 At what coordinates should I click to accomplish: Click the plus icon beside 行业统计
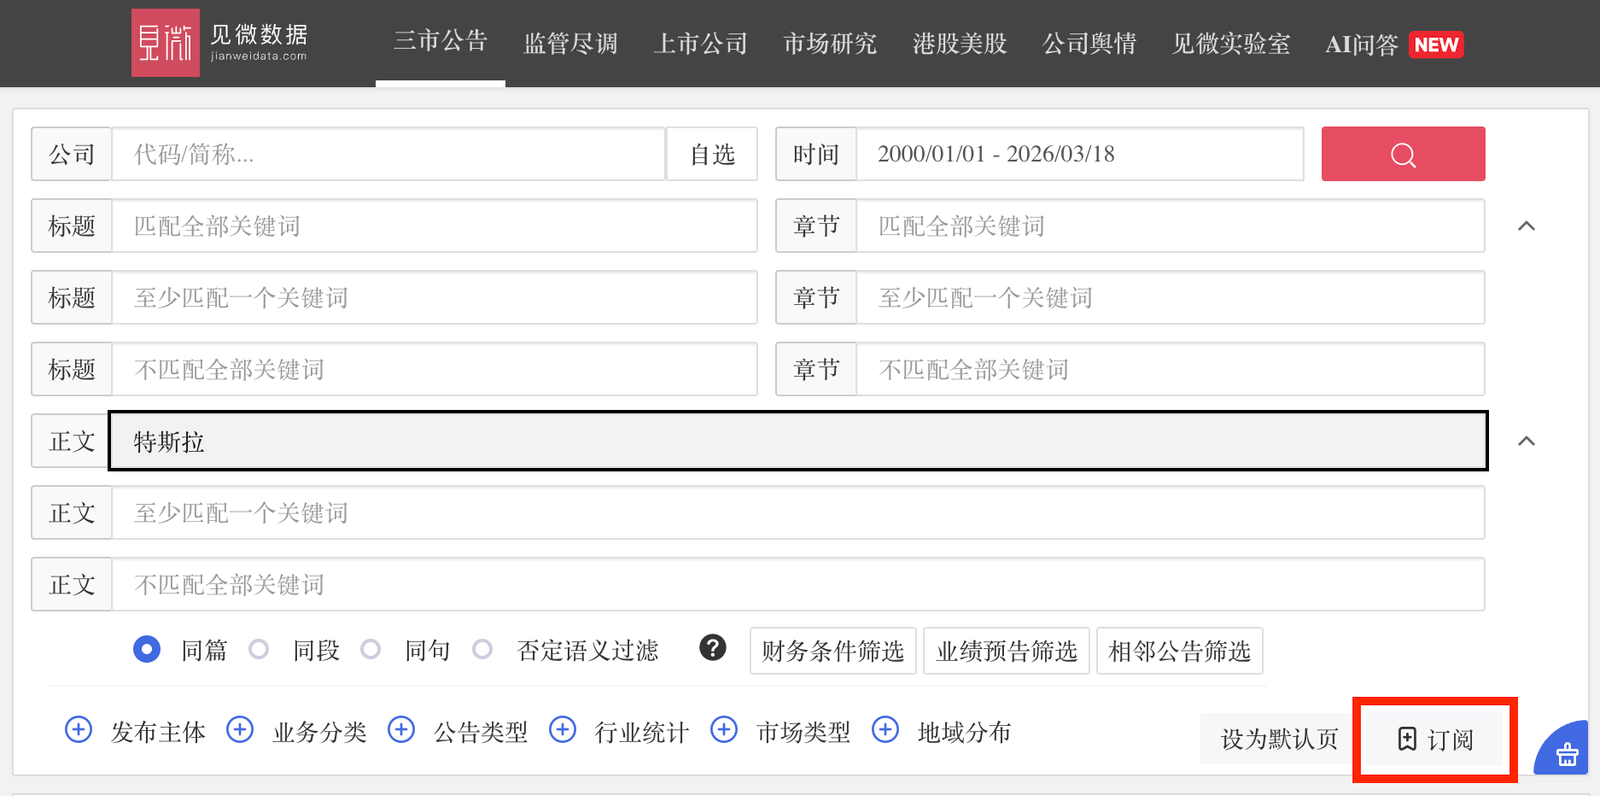[563, 730]
